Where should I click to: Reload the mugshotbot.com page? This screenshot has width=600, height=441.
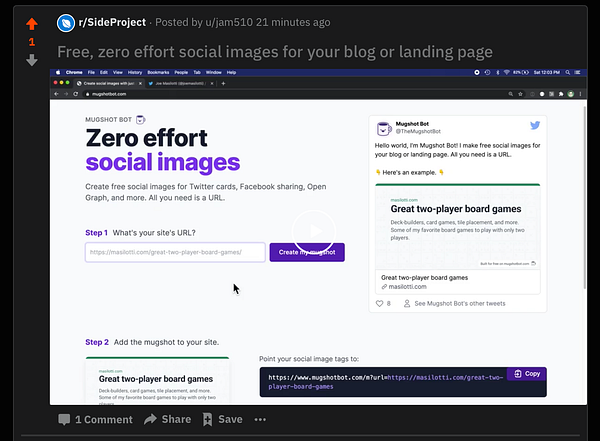pos(76,94)
